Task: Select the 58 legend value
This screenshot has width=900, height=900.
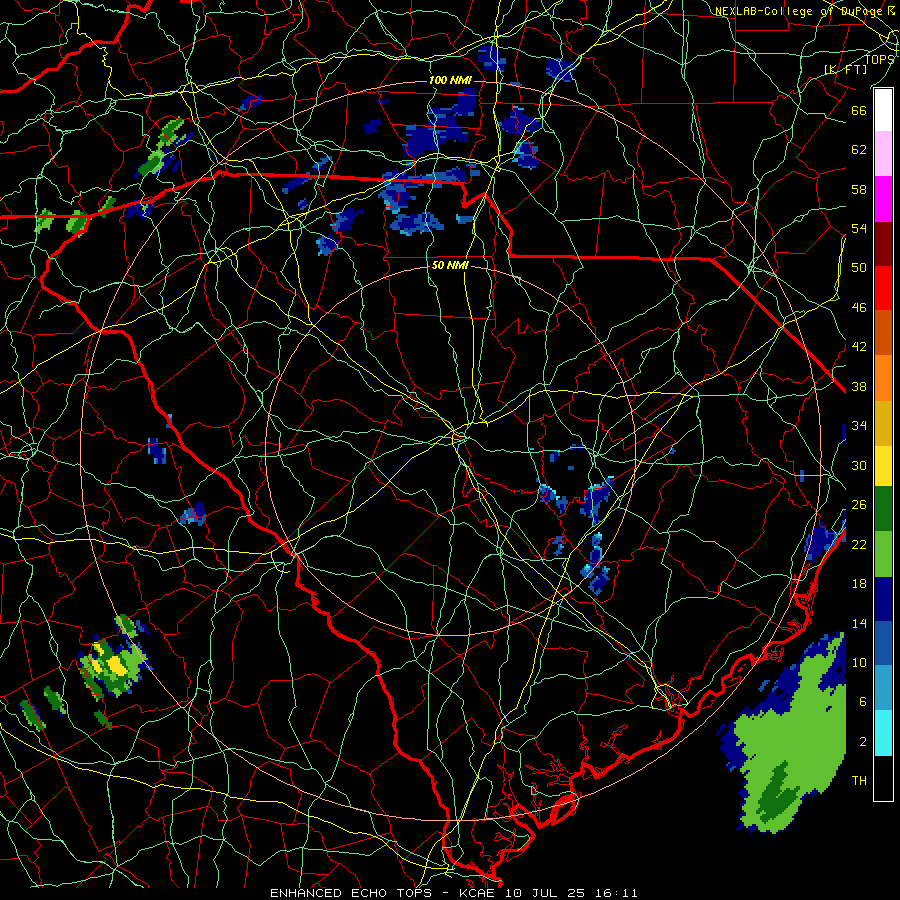Action: pos(859,189)
